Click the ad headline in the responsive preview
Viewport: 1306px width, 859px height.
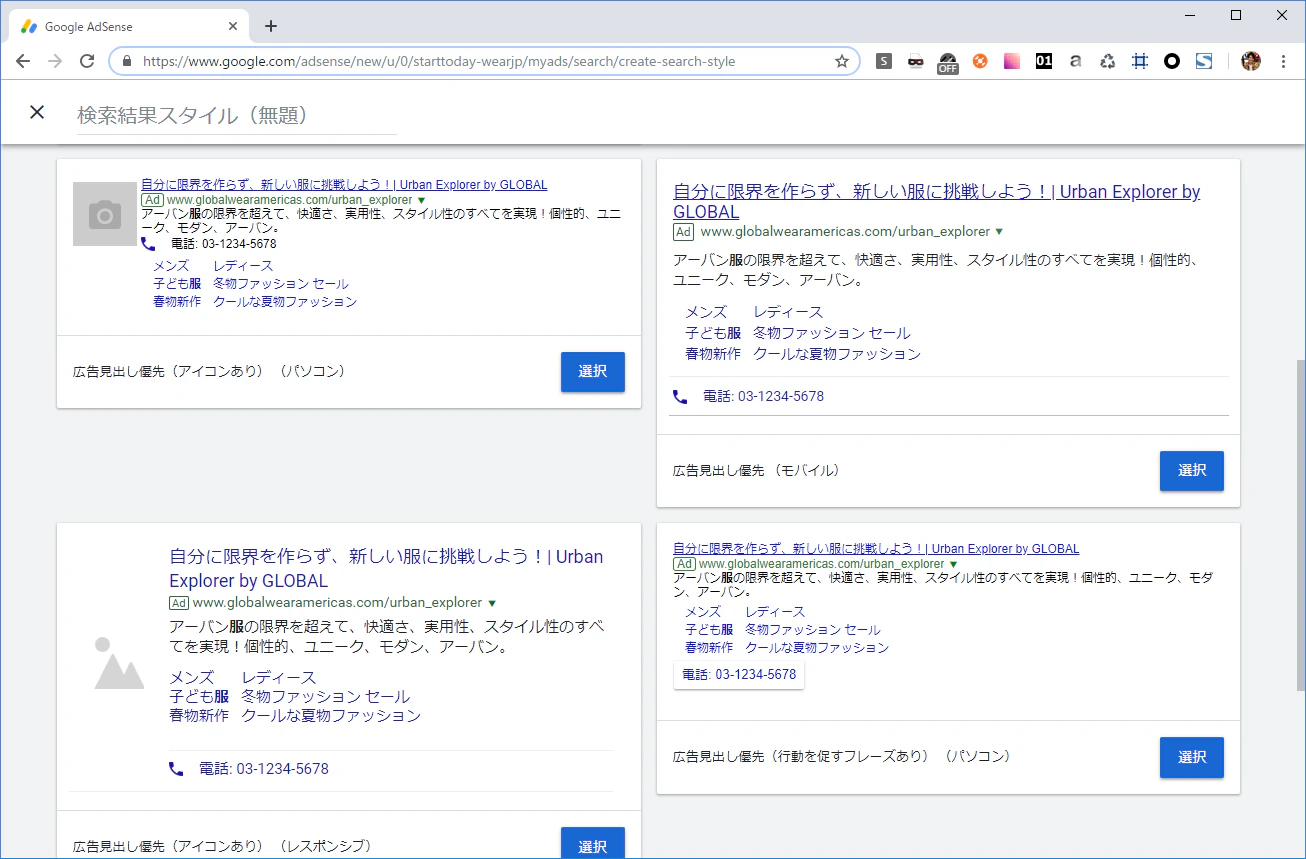pyautogui.click(x=386, y=569)
